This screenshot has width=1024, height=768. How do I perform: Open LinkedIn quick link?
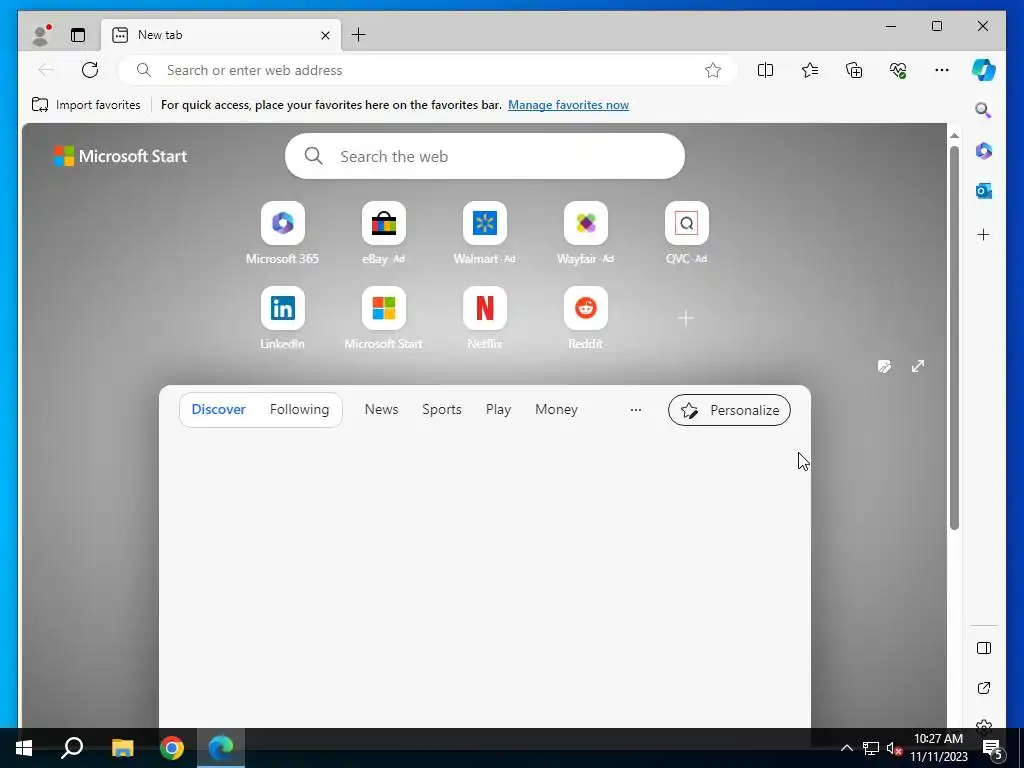coord(282,318)
